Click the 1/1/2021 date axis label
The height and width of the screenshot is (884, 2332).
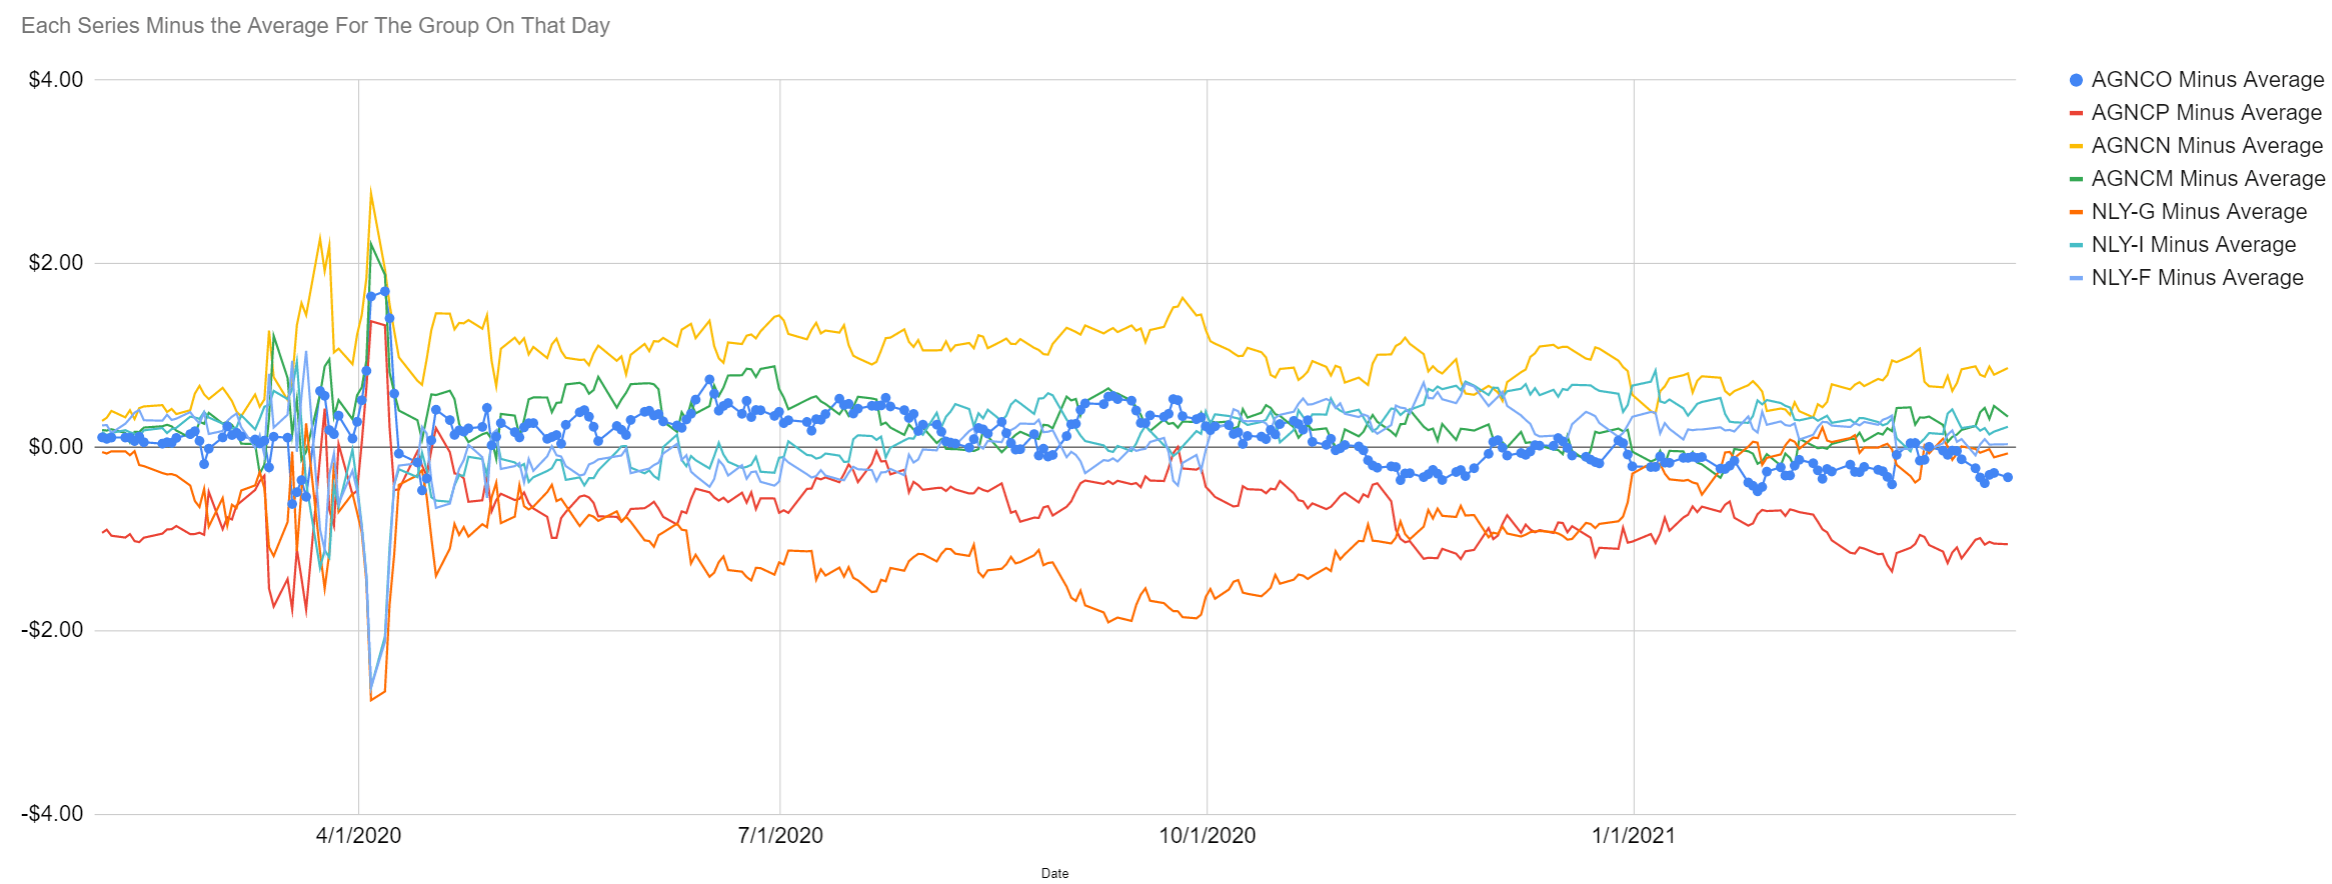pyautogui.click(x=1634, y=836)
